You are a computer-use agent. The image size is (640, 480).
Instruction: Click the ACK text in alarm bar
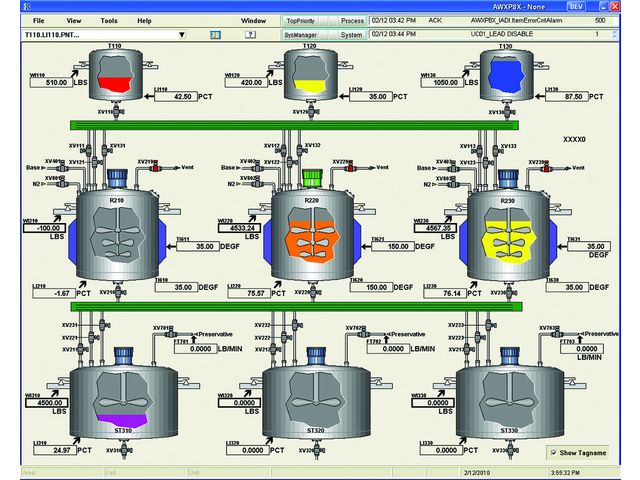point(435,20)
